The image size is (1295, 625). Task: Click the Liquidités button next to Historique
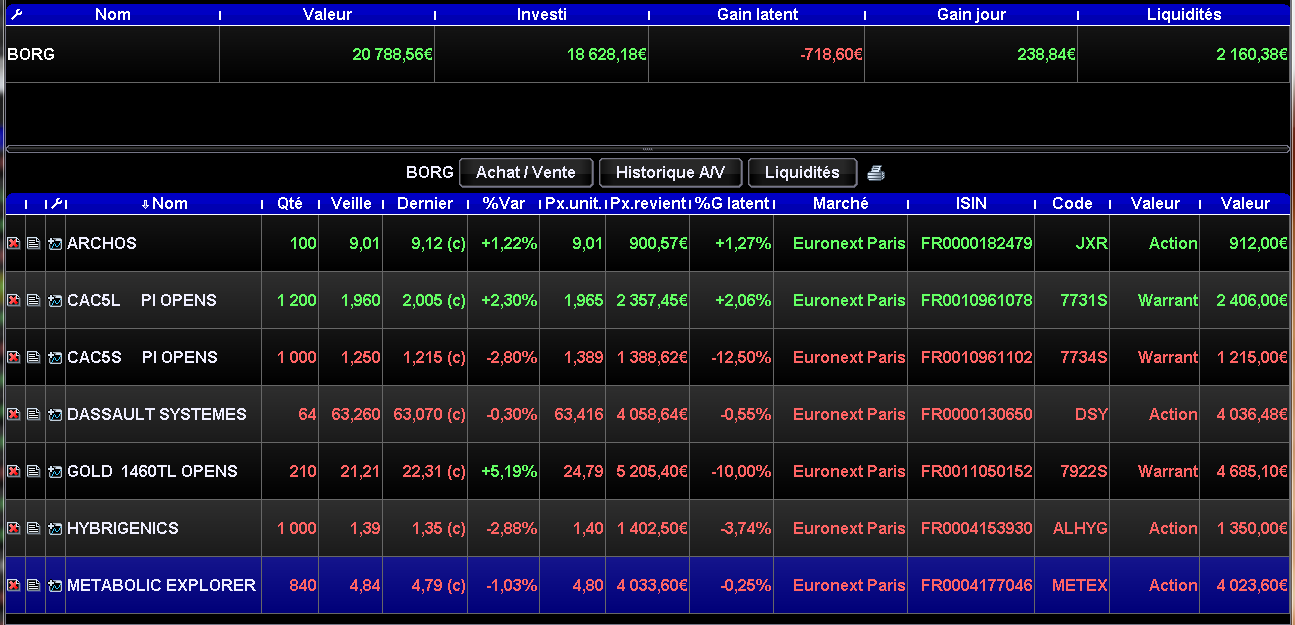[x=802, y=172]
